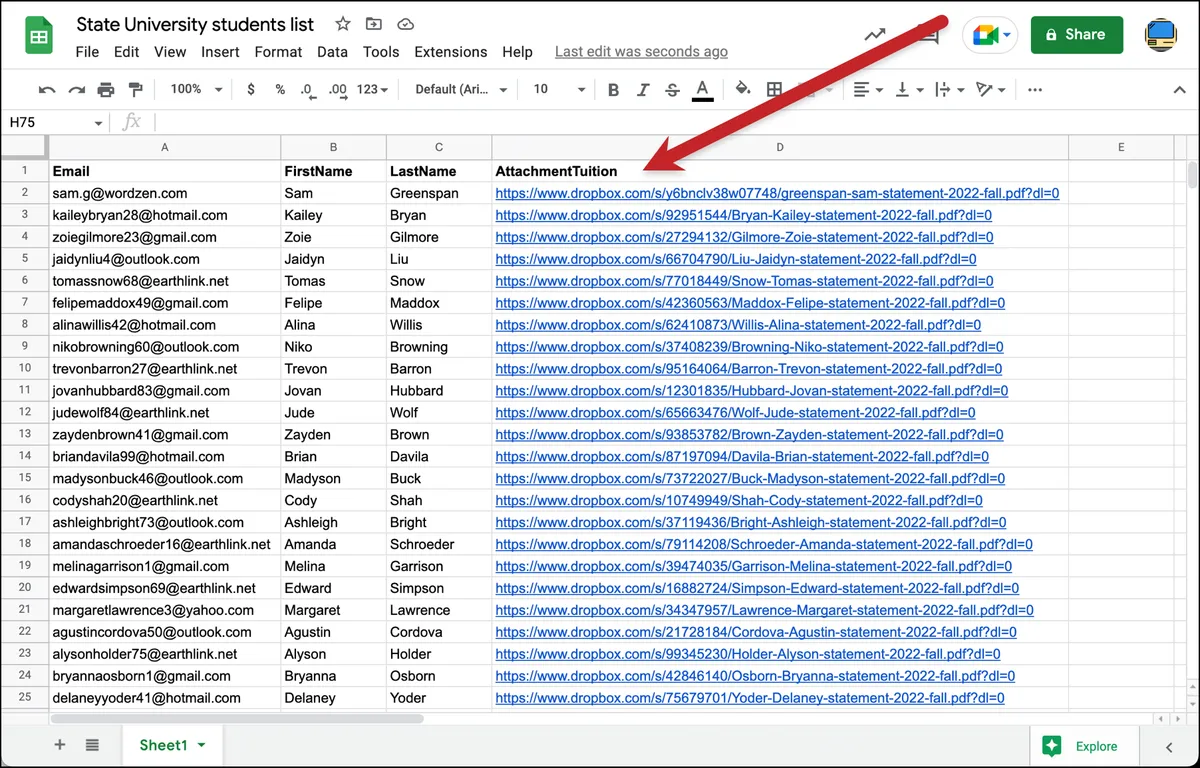Activate the paint format tool
The image size is (1200, 768).
pyautogui.click(x=135, y=89)
